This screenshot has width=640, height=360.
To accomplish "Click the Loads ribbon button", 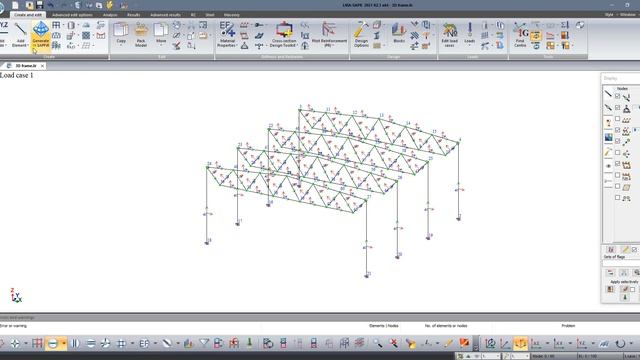I will click(469, 33).
